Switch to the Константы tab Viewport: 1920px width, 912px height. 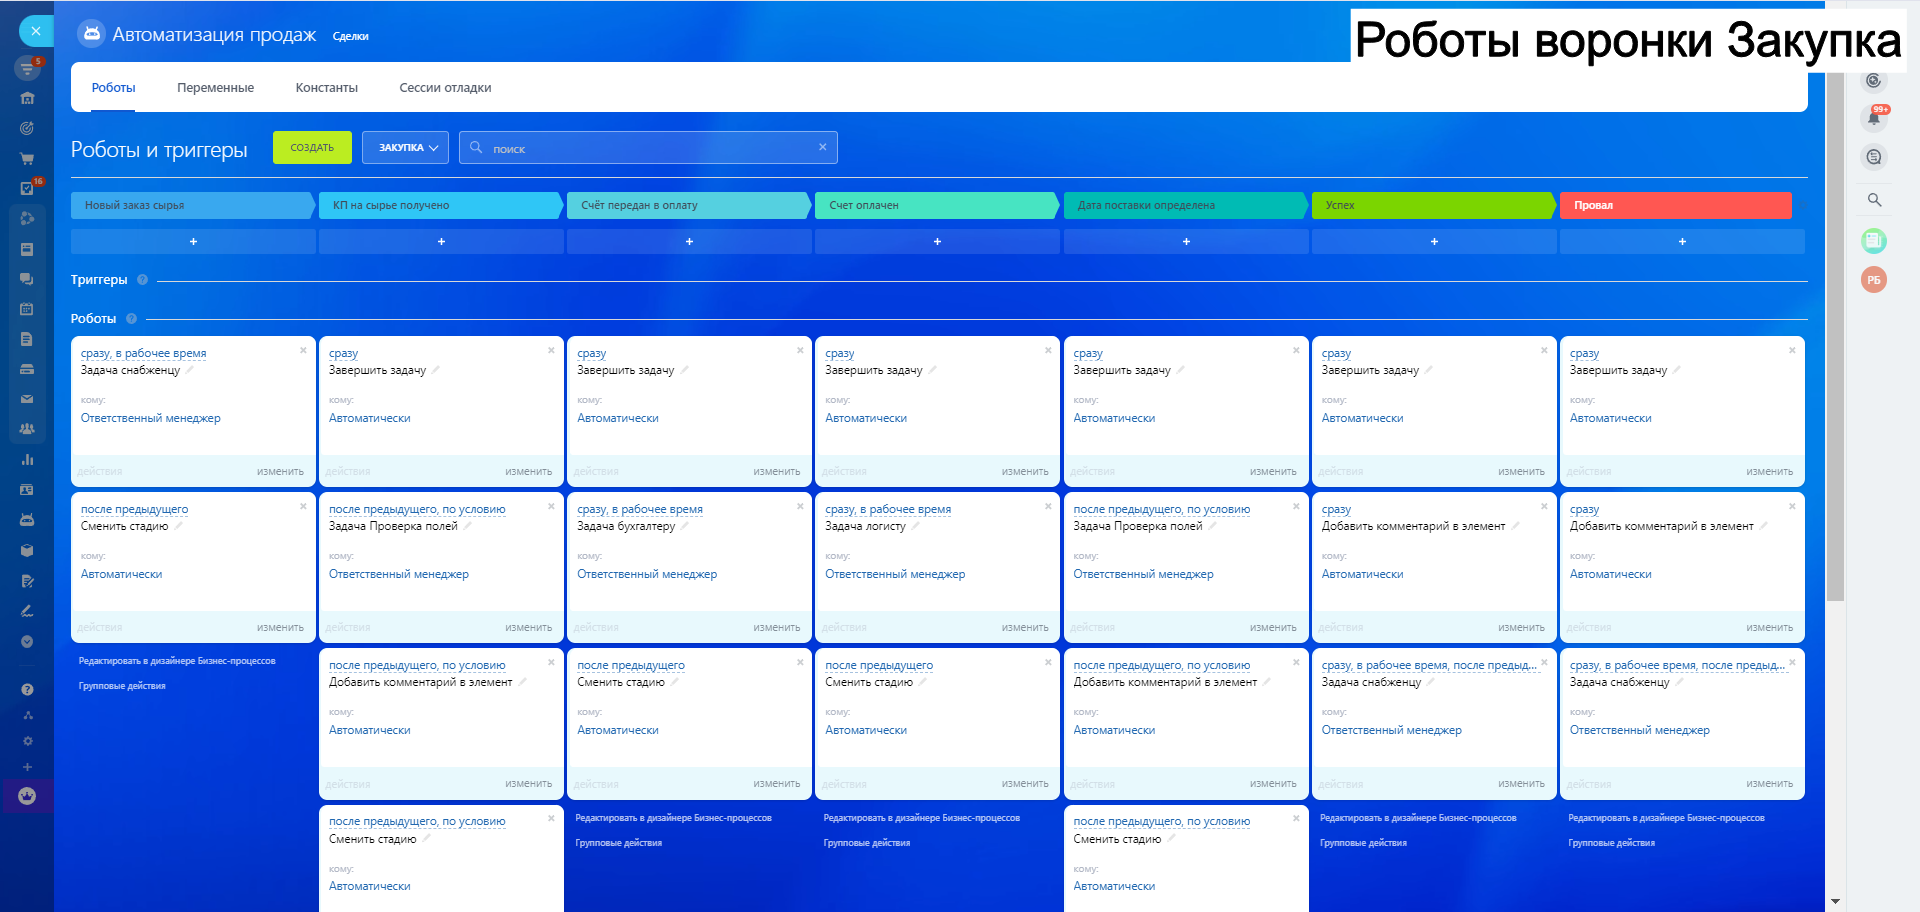326,88
